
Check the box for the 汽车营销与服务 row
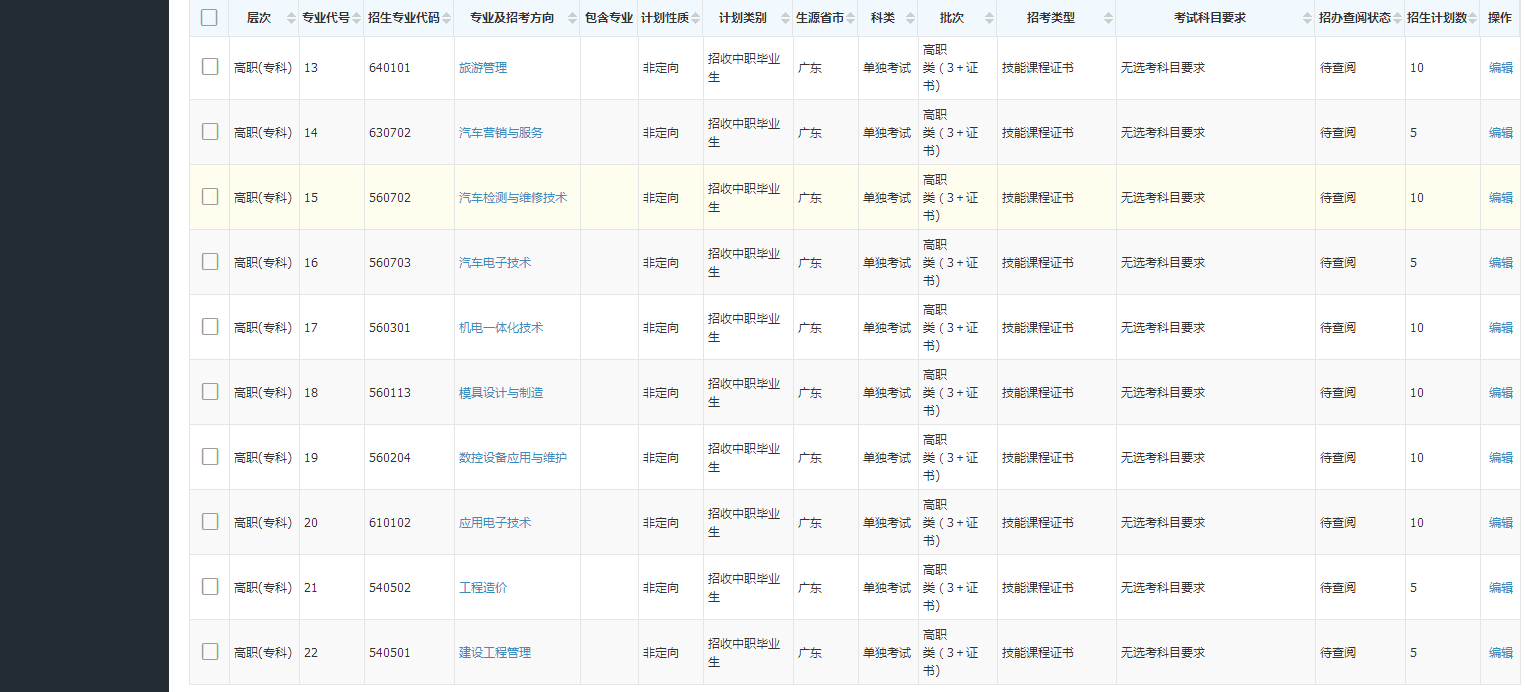[x=210, y=131]
